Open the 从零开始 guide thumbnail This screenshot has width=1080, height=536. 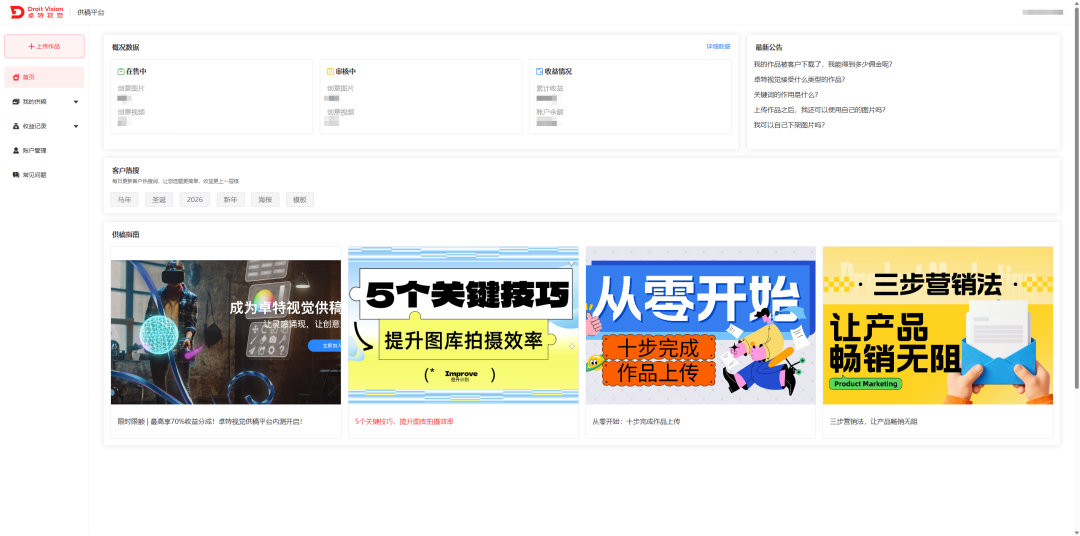[700, 325]
